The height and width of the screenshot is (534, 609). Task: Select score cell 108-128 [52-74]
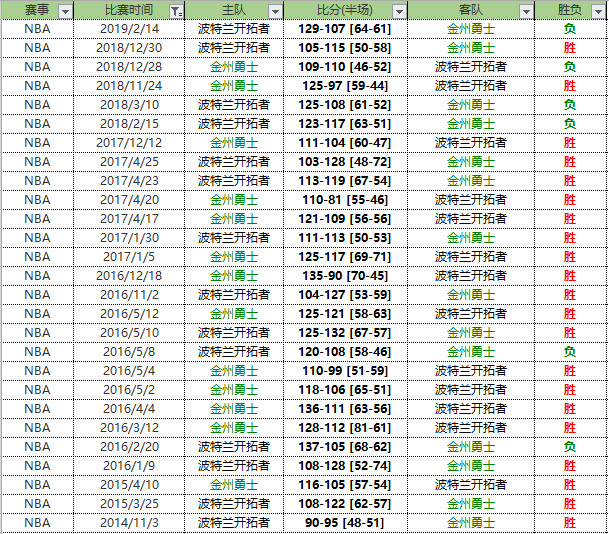[x=345, y=466]
